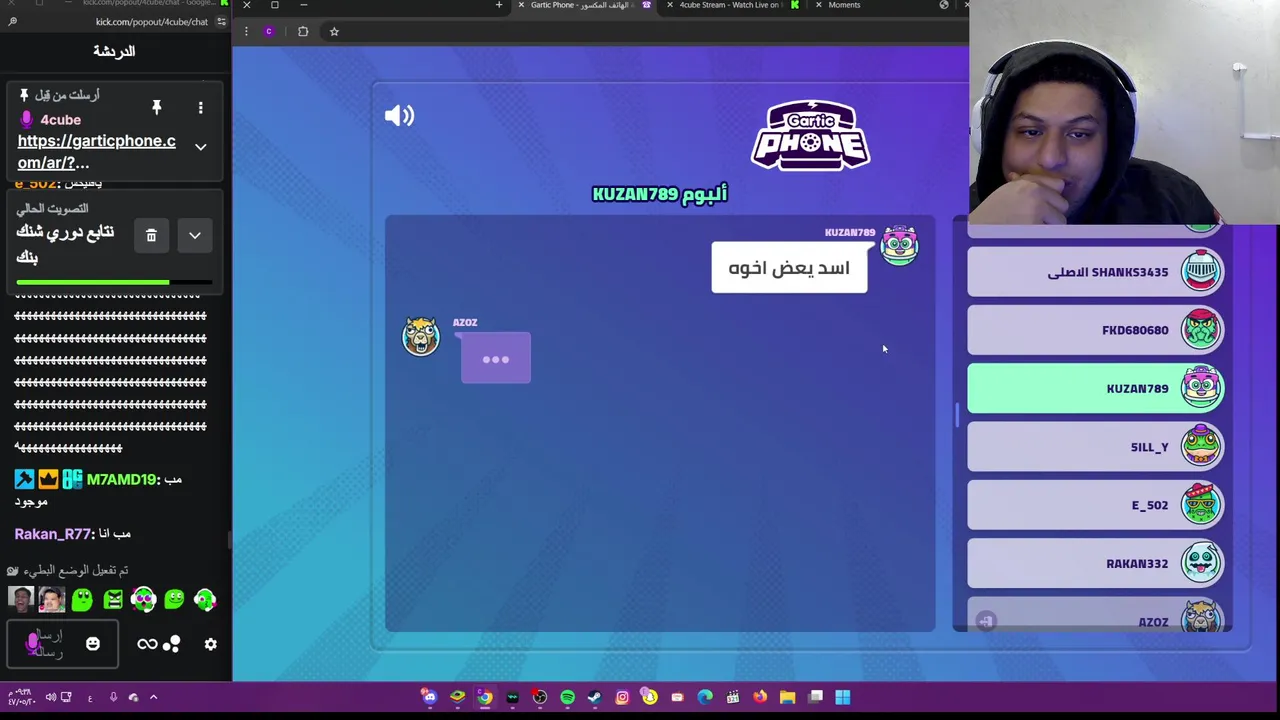Open Firefox from the taskbar
Viewport: 1280px width, 720px height.
pos(760,697)
